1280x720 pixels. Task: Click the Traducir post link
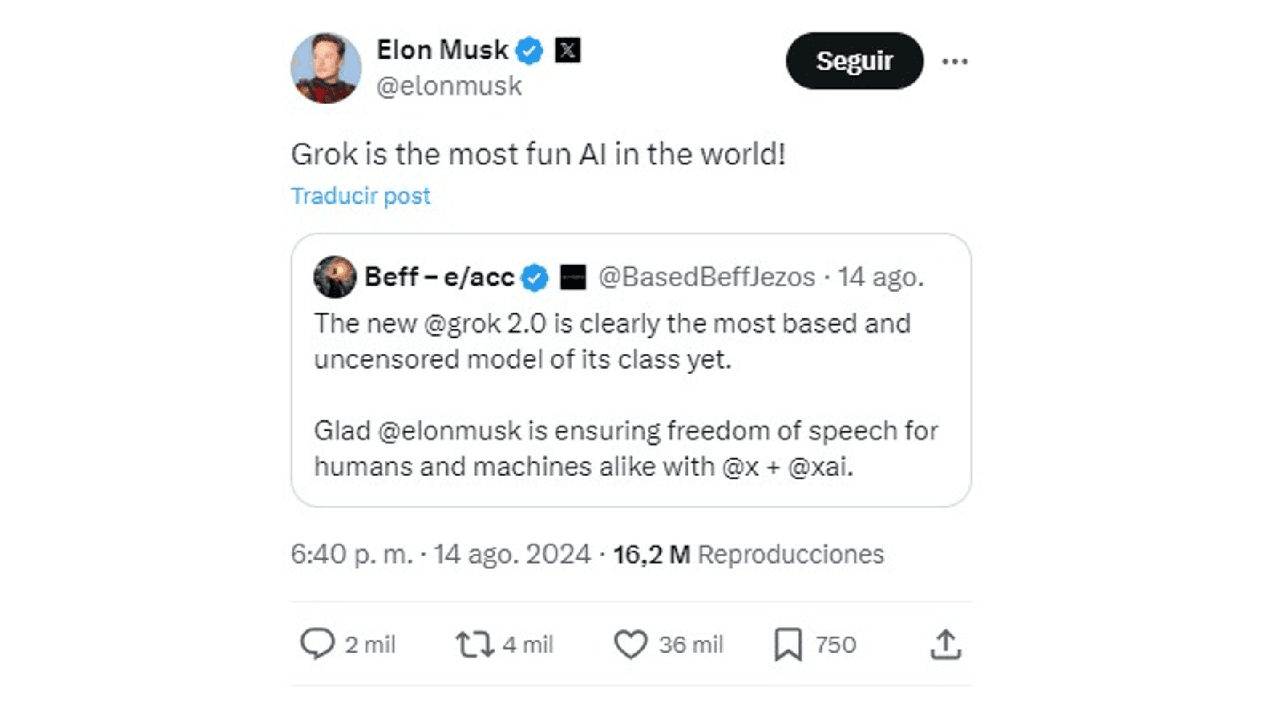click(360, 196)
